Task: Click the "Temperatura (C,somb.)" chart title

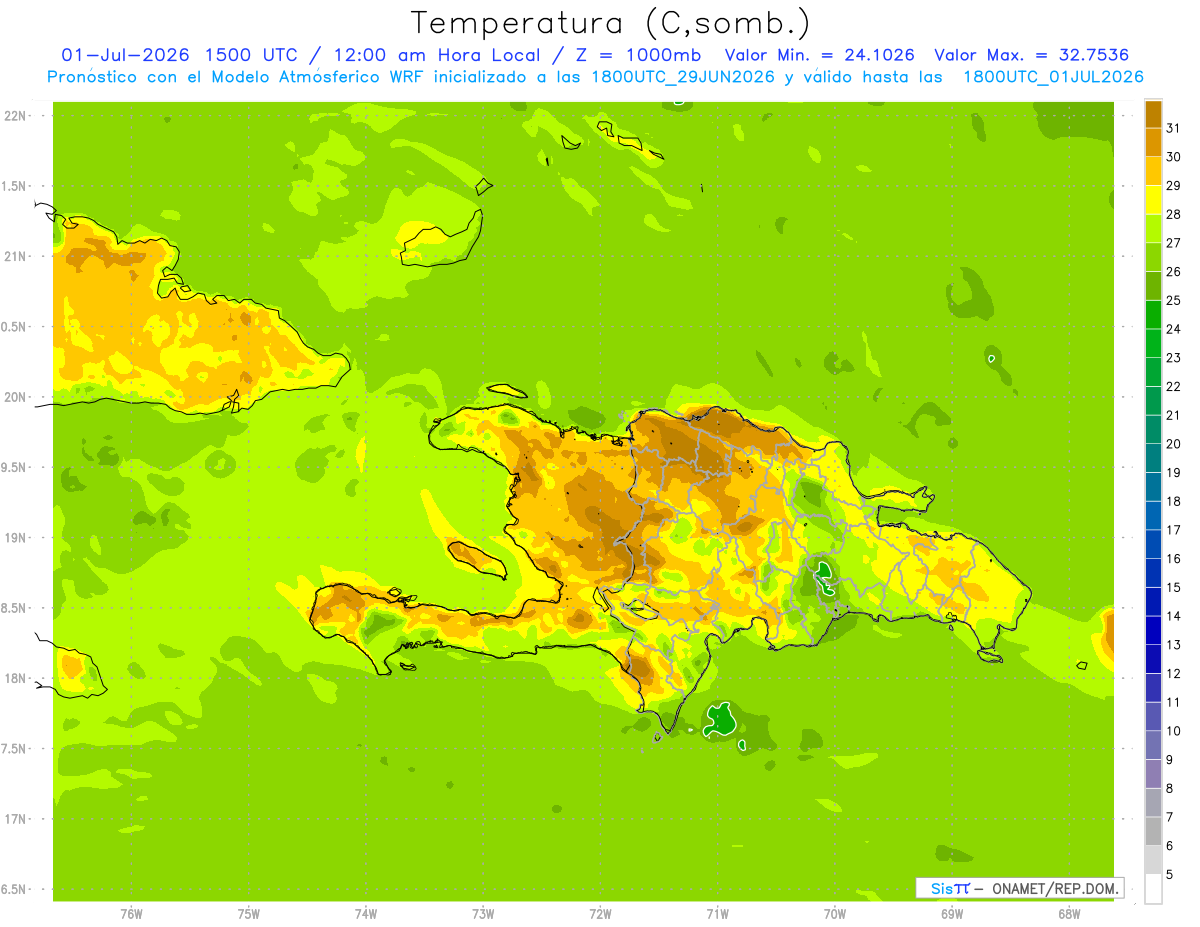Action: tap(610, 23)
